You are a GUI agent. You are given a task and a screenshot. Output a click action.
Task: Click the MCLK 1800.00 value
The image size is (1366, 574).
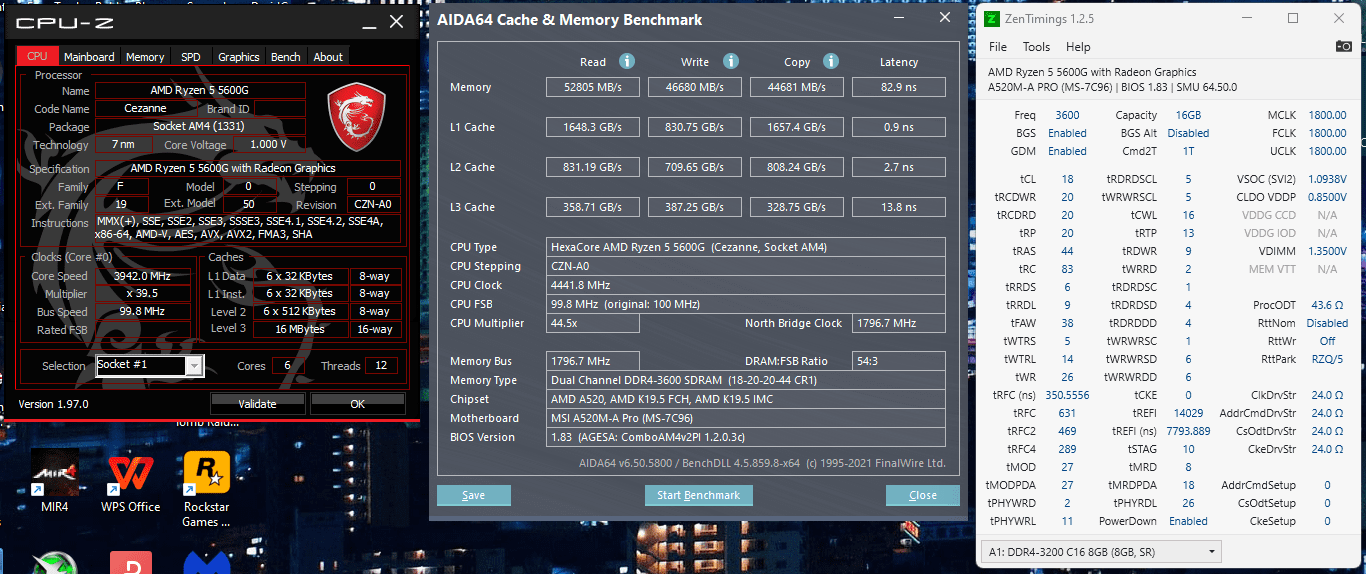coord(1327,115)
